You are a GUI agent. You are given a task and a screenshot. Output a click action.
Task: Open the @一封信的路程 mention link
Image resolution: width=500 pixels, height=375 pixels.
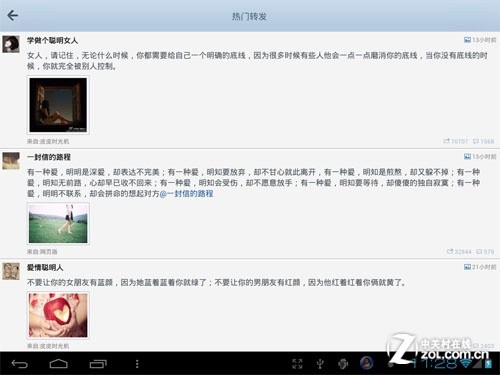[x=187, y=194]
